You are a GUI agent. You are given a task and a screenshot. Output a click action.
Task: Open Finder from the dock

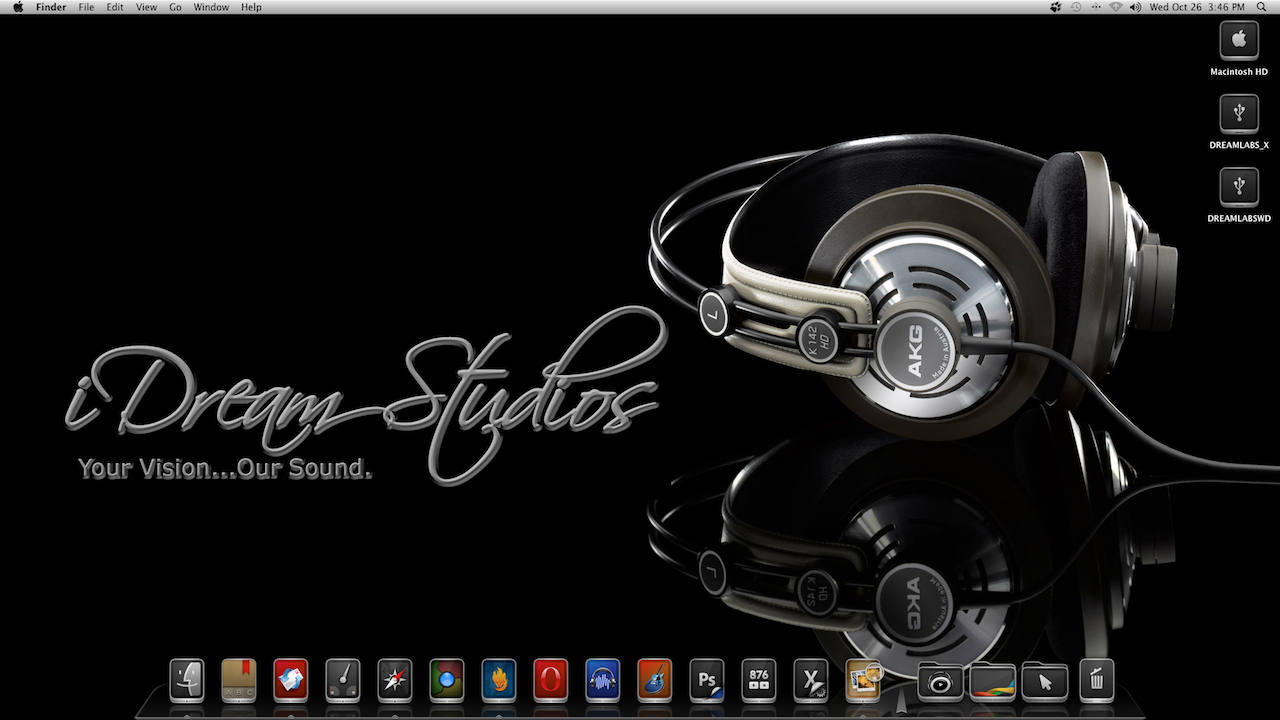[187, 680]
